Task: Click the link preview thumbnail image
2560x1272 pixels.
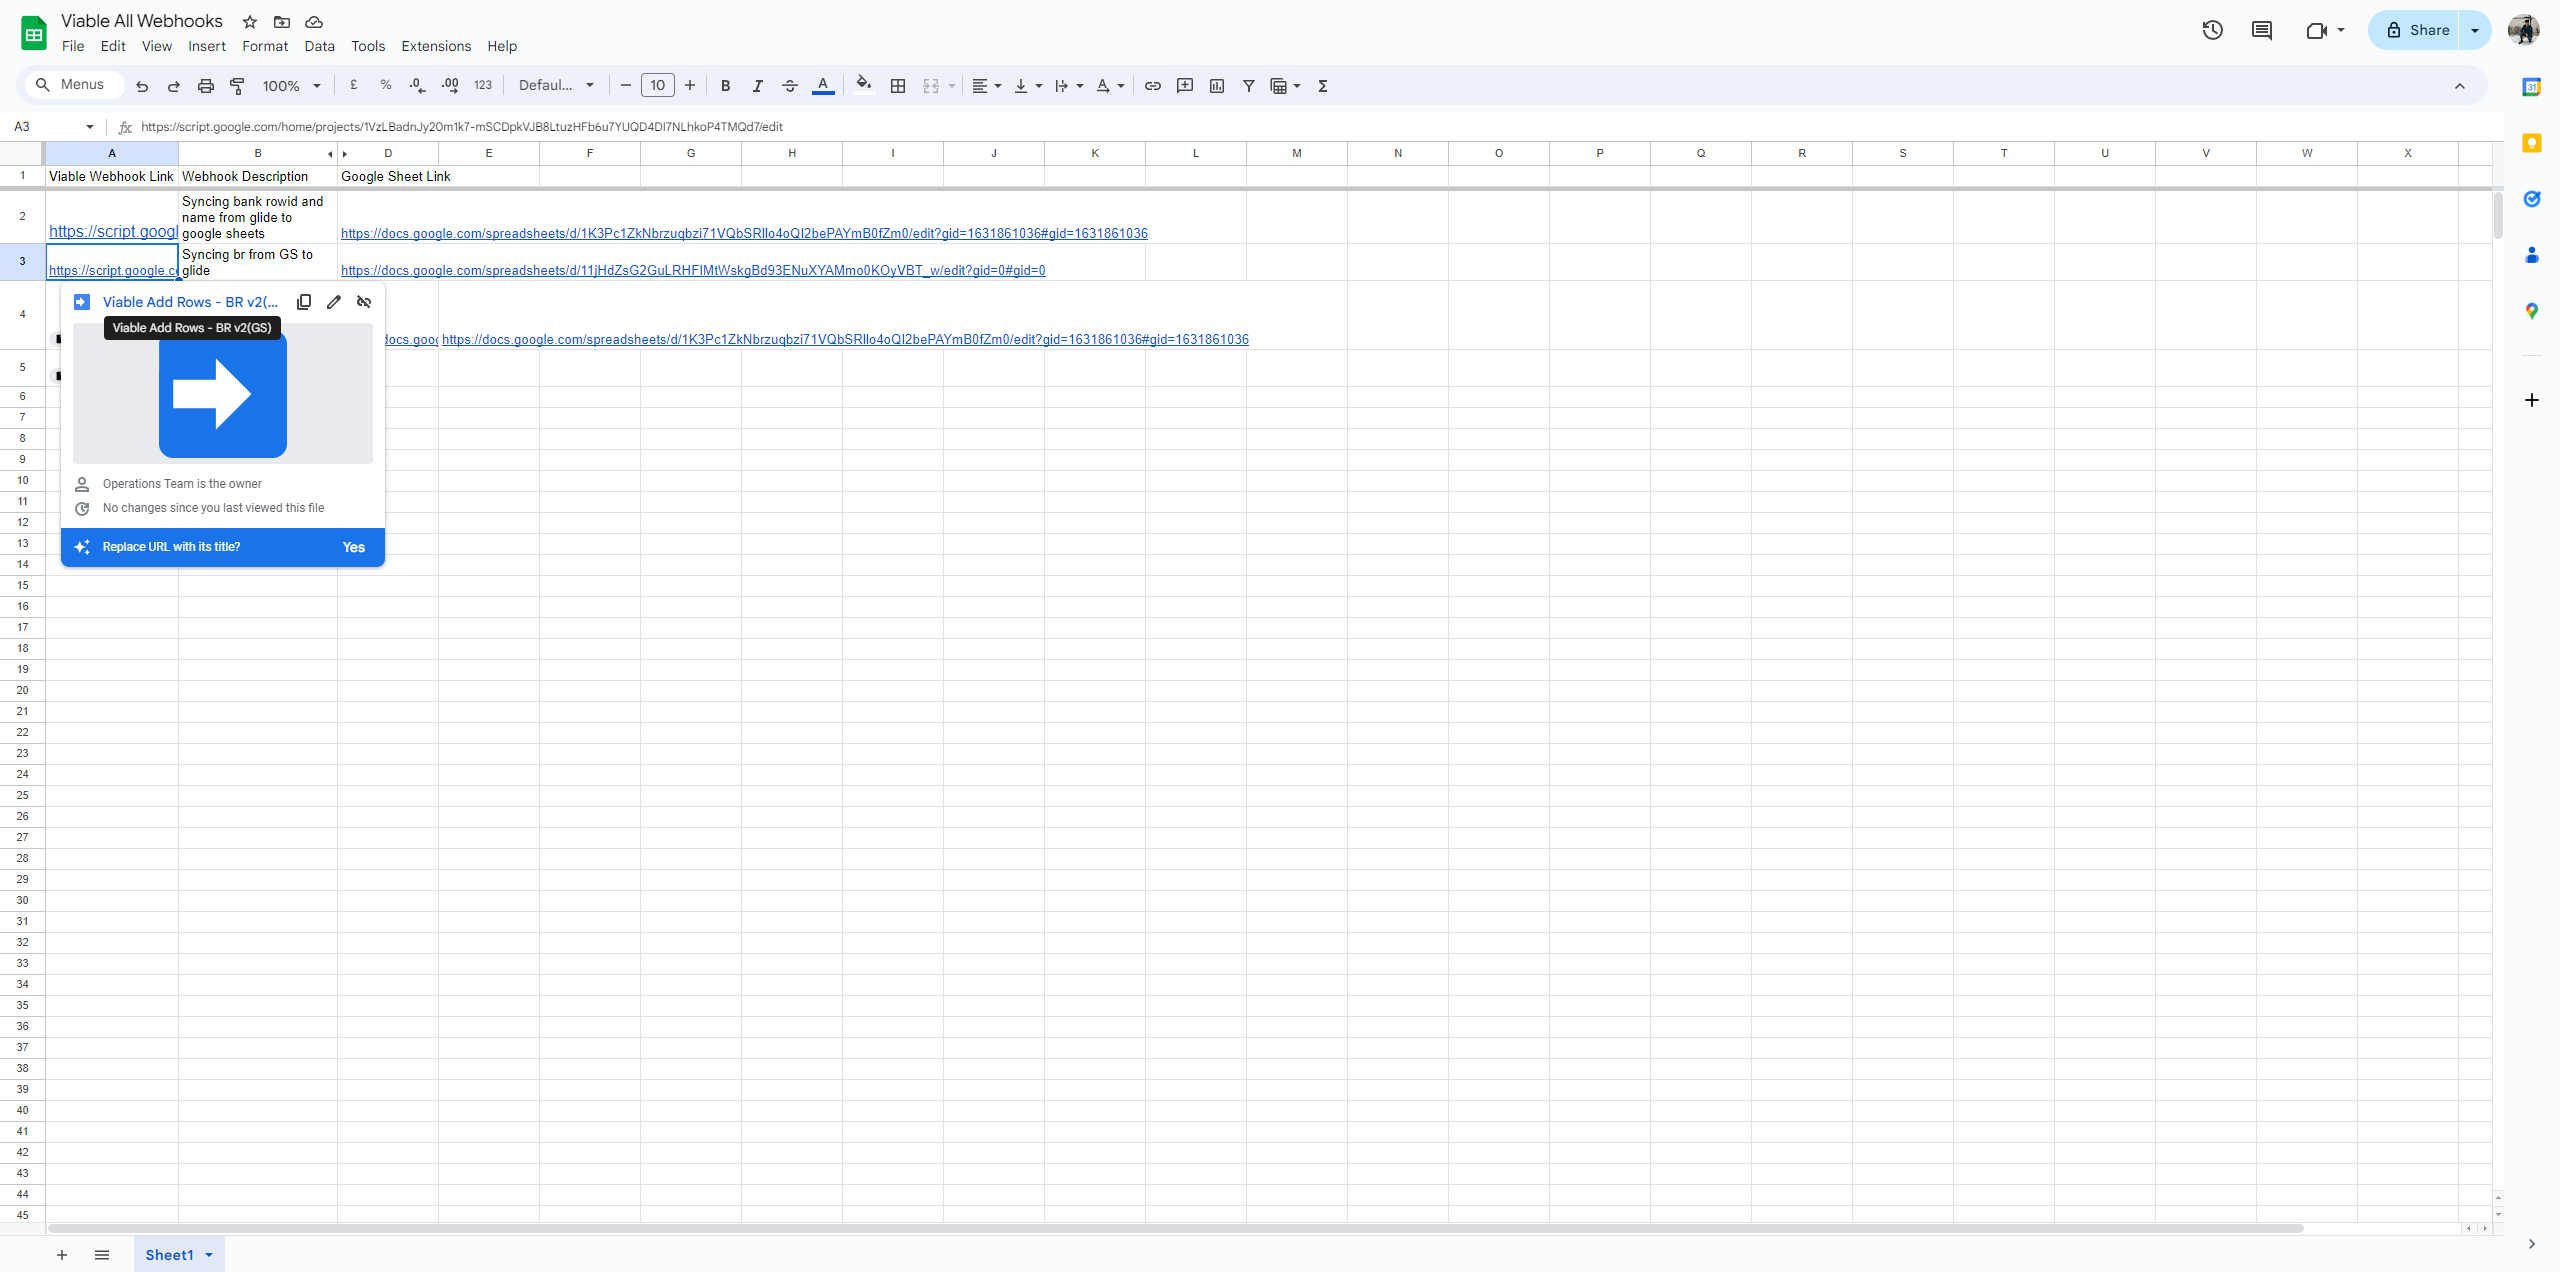Action: click(x=223, y=394)
